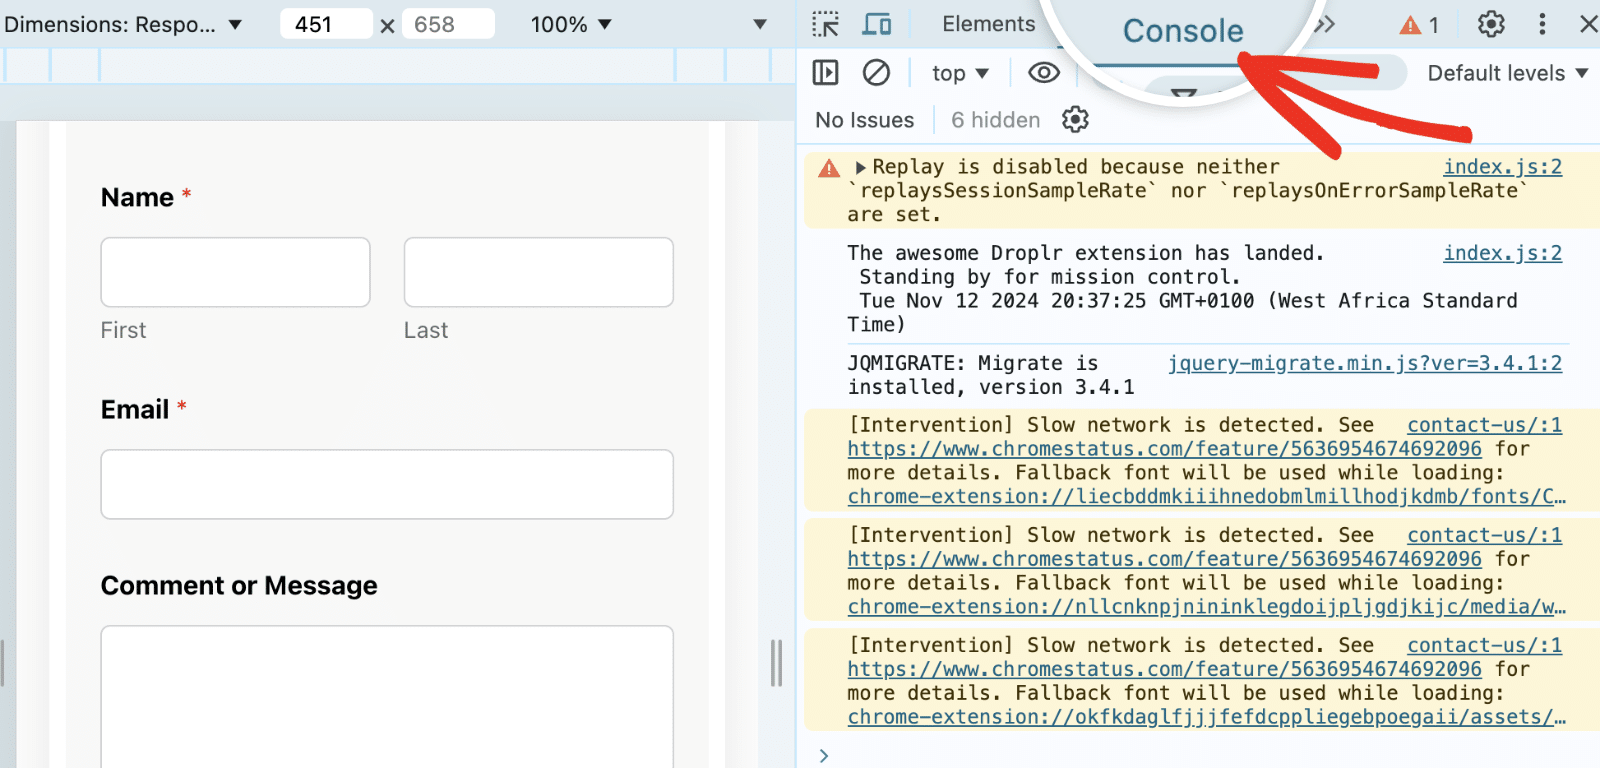Viewport: 1600px width, 768px height.
Task: Click the Replay warning triangle icon
Action: coord(829,168)
